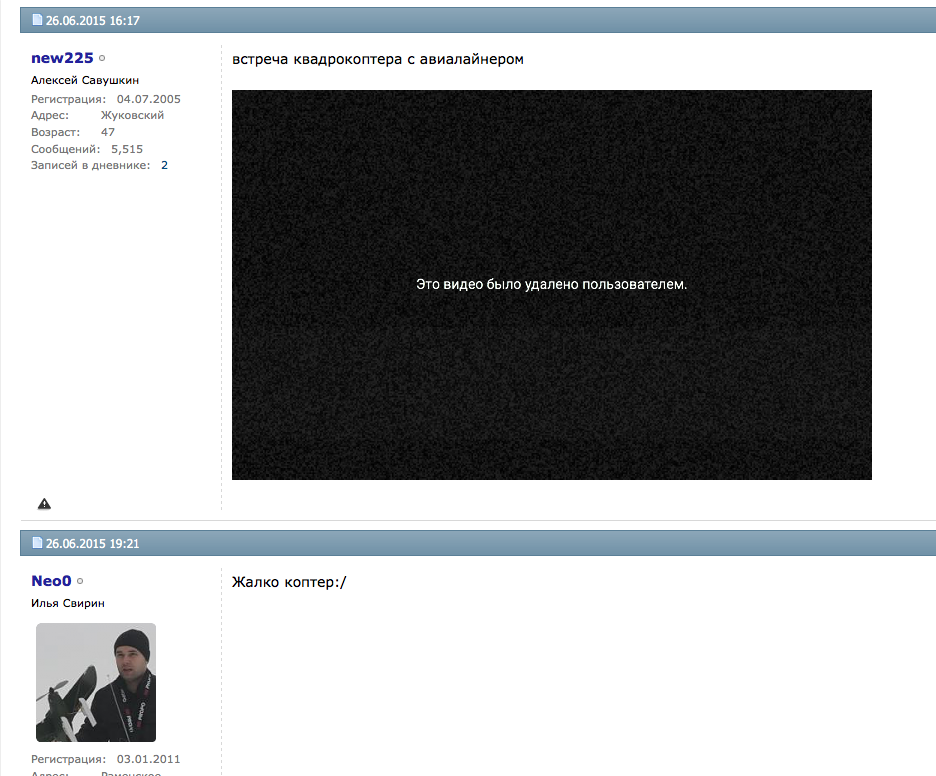Click new225's address 'Жуковский'
The image size is (936, 776).
pyautogui.click(x=132, y=115)
